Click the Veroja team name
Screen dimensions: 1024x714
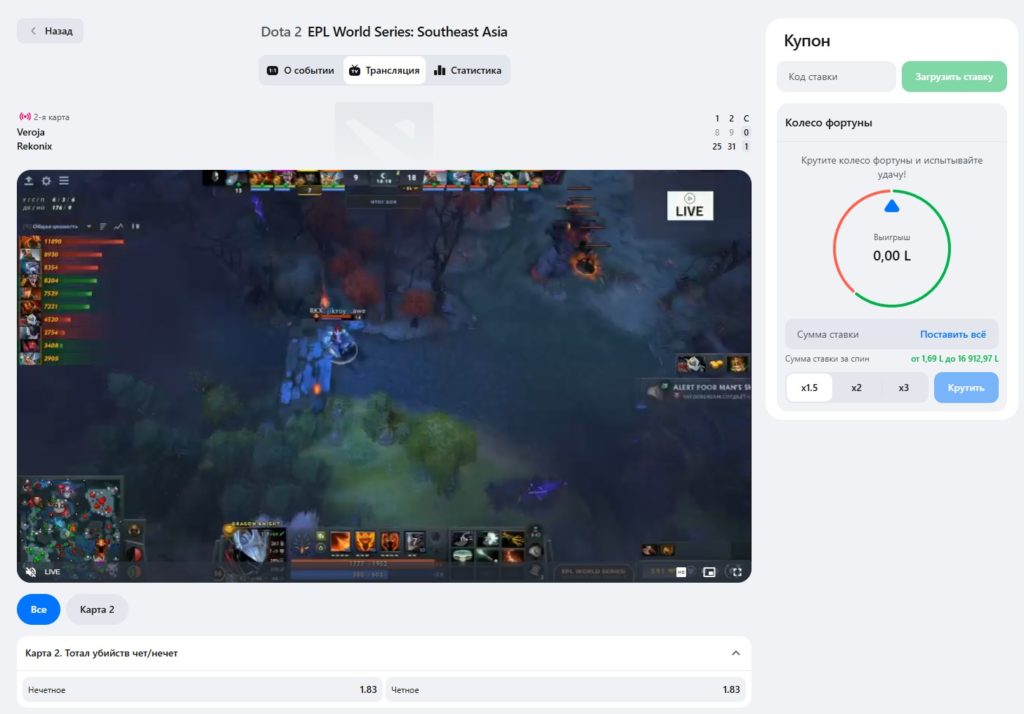click(31, 132)
